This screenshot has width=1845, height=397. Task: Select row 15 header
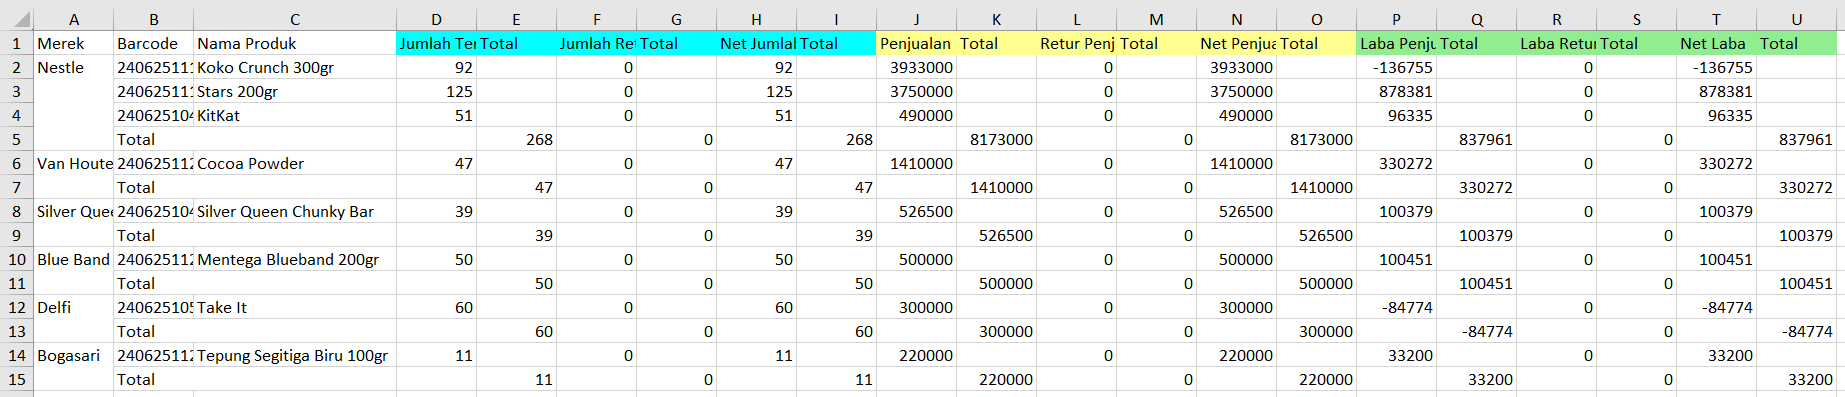click(x=16, y=379)
